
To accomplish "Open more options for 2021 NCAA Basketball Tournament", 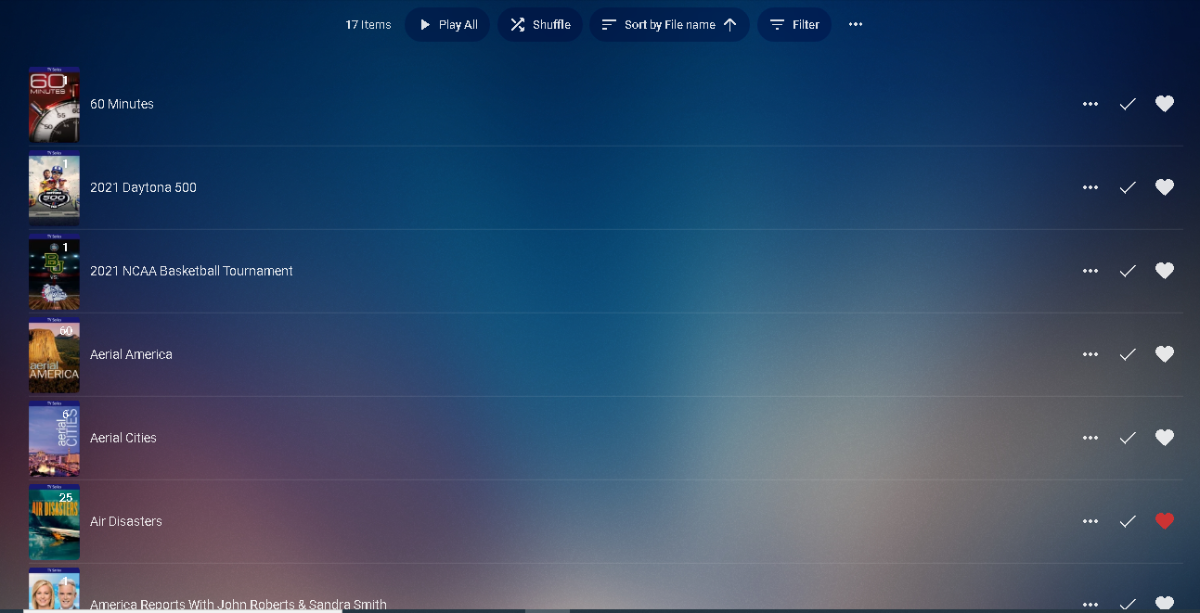I will tap(1090, 271).
